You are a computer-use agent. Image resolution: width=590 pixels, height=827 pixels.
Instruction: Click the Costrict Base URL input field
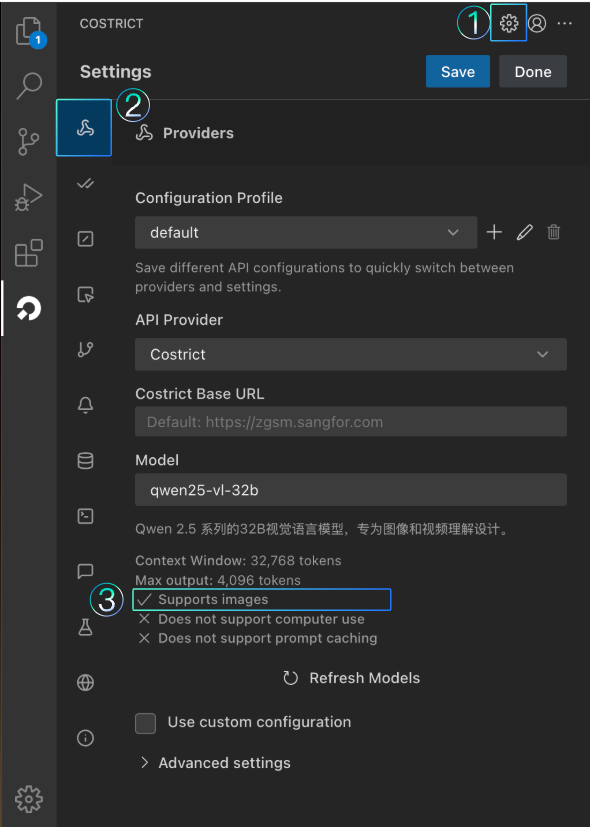click(350, 421)
